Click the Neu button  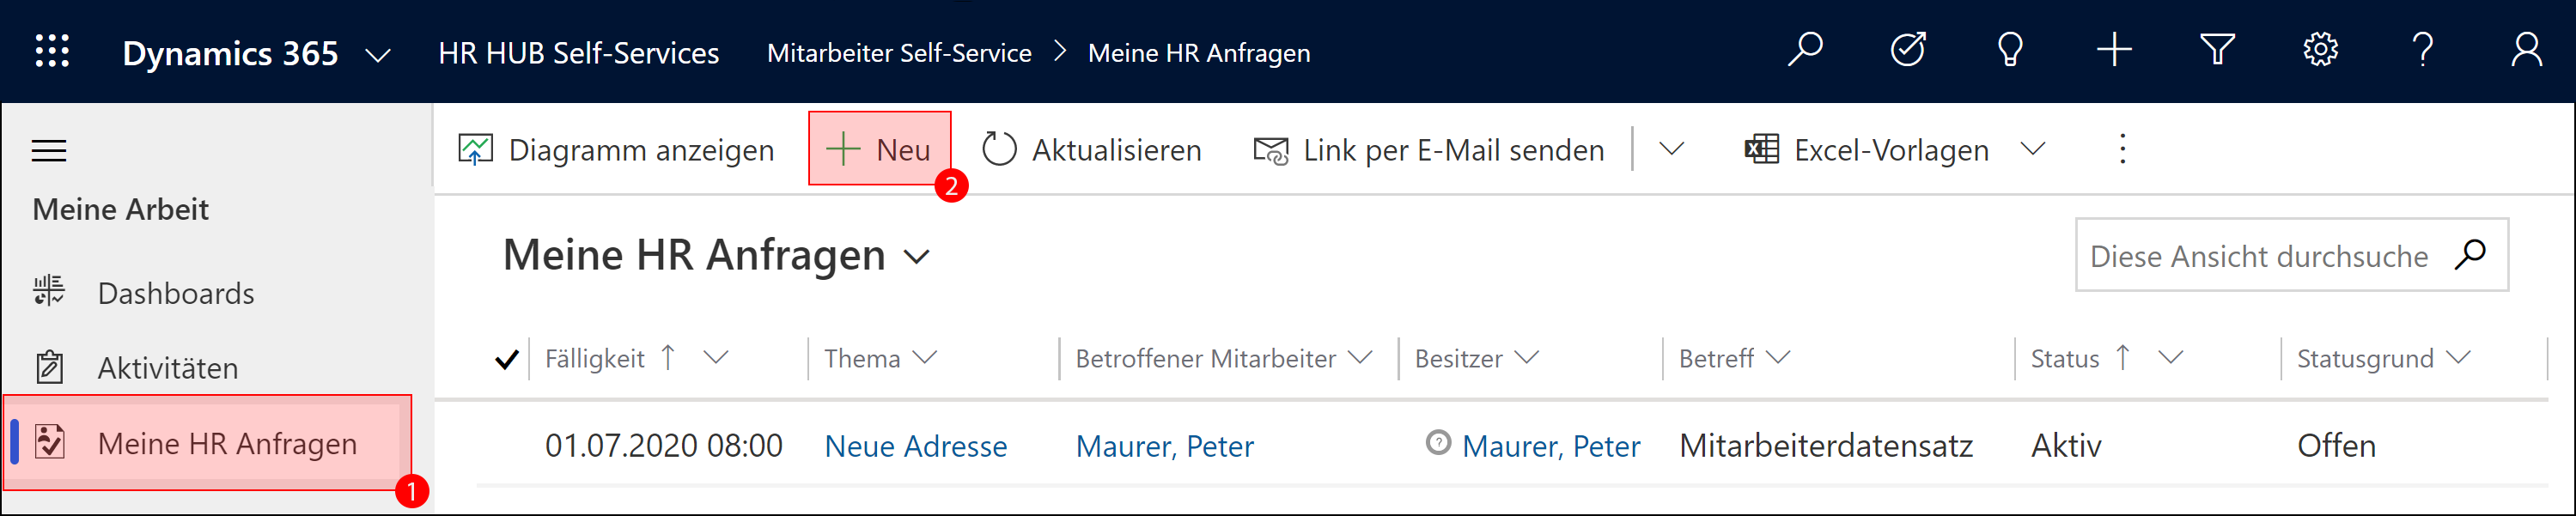click(879, 149)
